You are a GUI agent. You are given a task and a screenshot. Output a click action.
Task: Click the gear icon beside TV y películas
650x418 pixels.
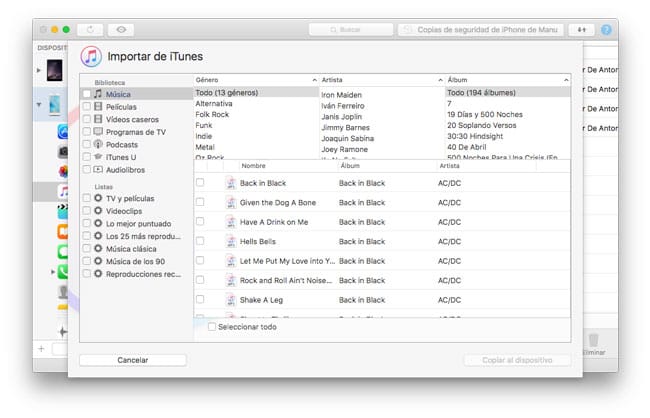point(98,198)
